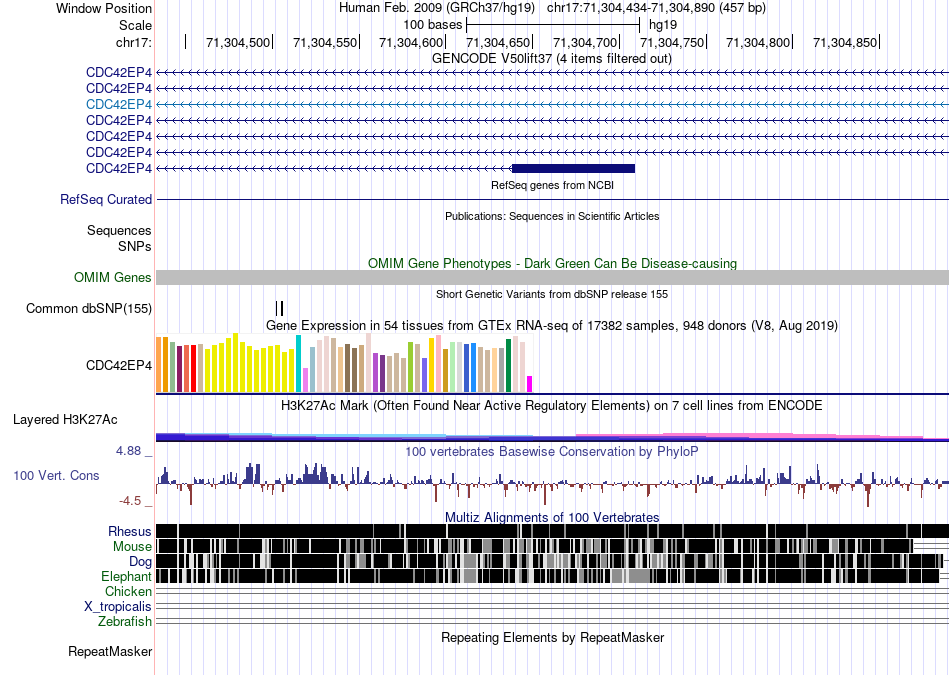Click the X_tropicalis alignment label
This screenshot has width=950, height=675.
click(118, 607)
